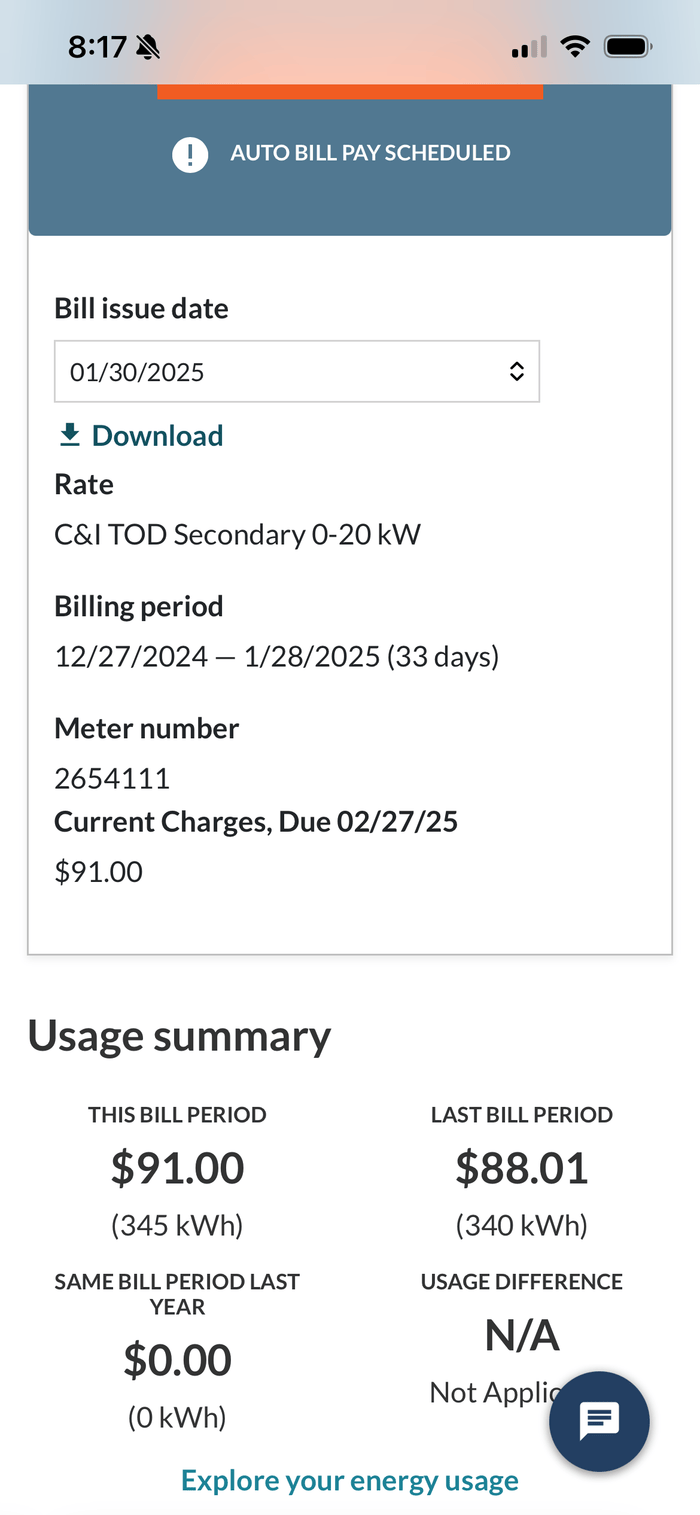Open the chat message bubble icon
This screenshot has height=1515, width=700.
tap(600, 1421)
